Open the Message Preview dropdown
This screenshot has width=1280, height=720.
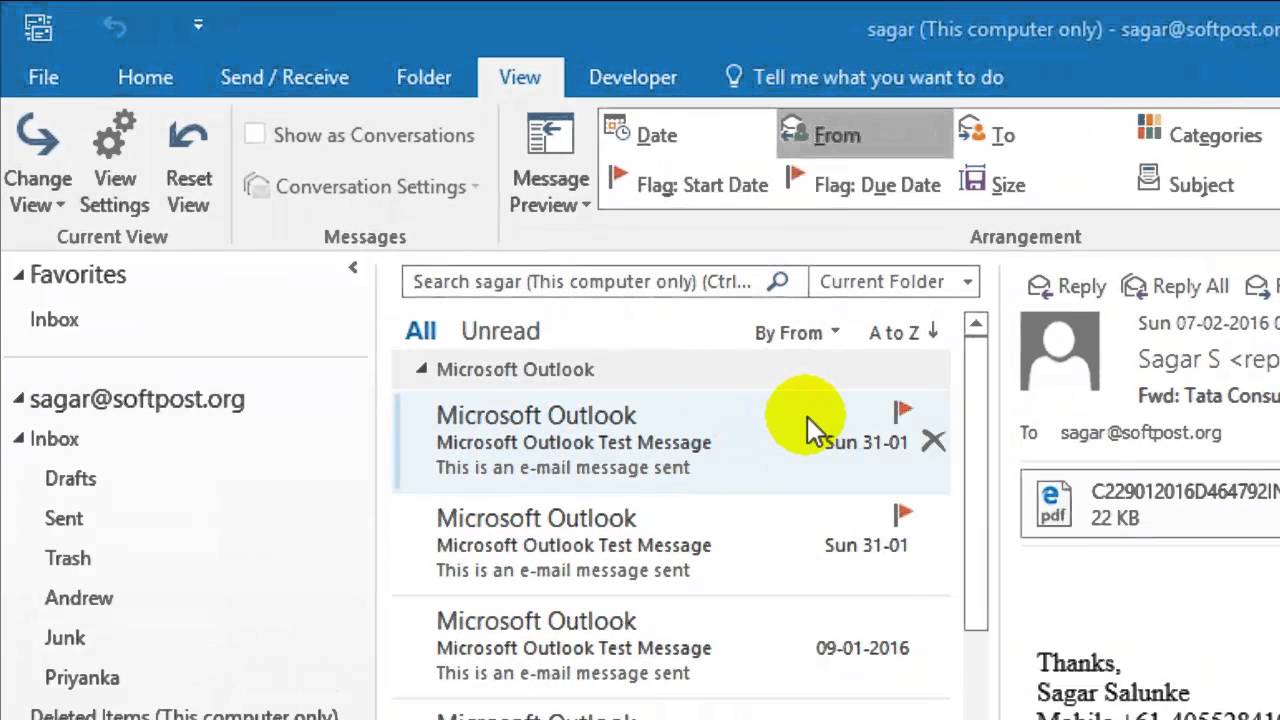pyautogui.click(x=550, y=165)
